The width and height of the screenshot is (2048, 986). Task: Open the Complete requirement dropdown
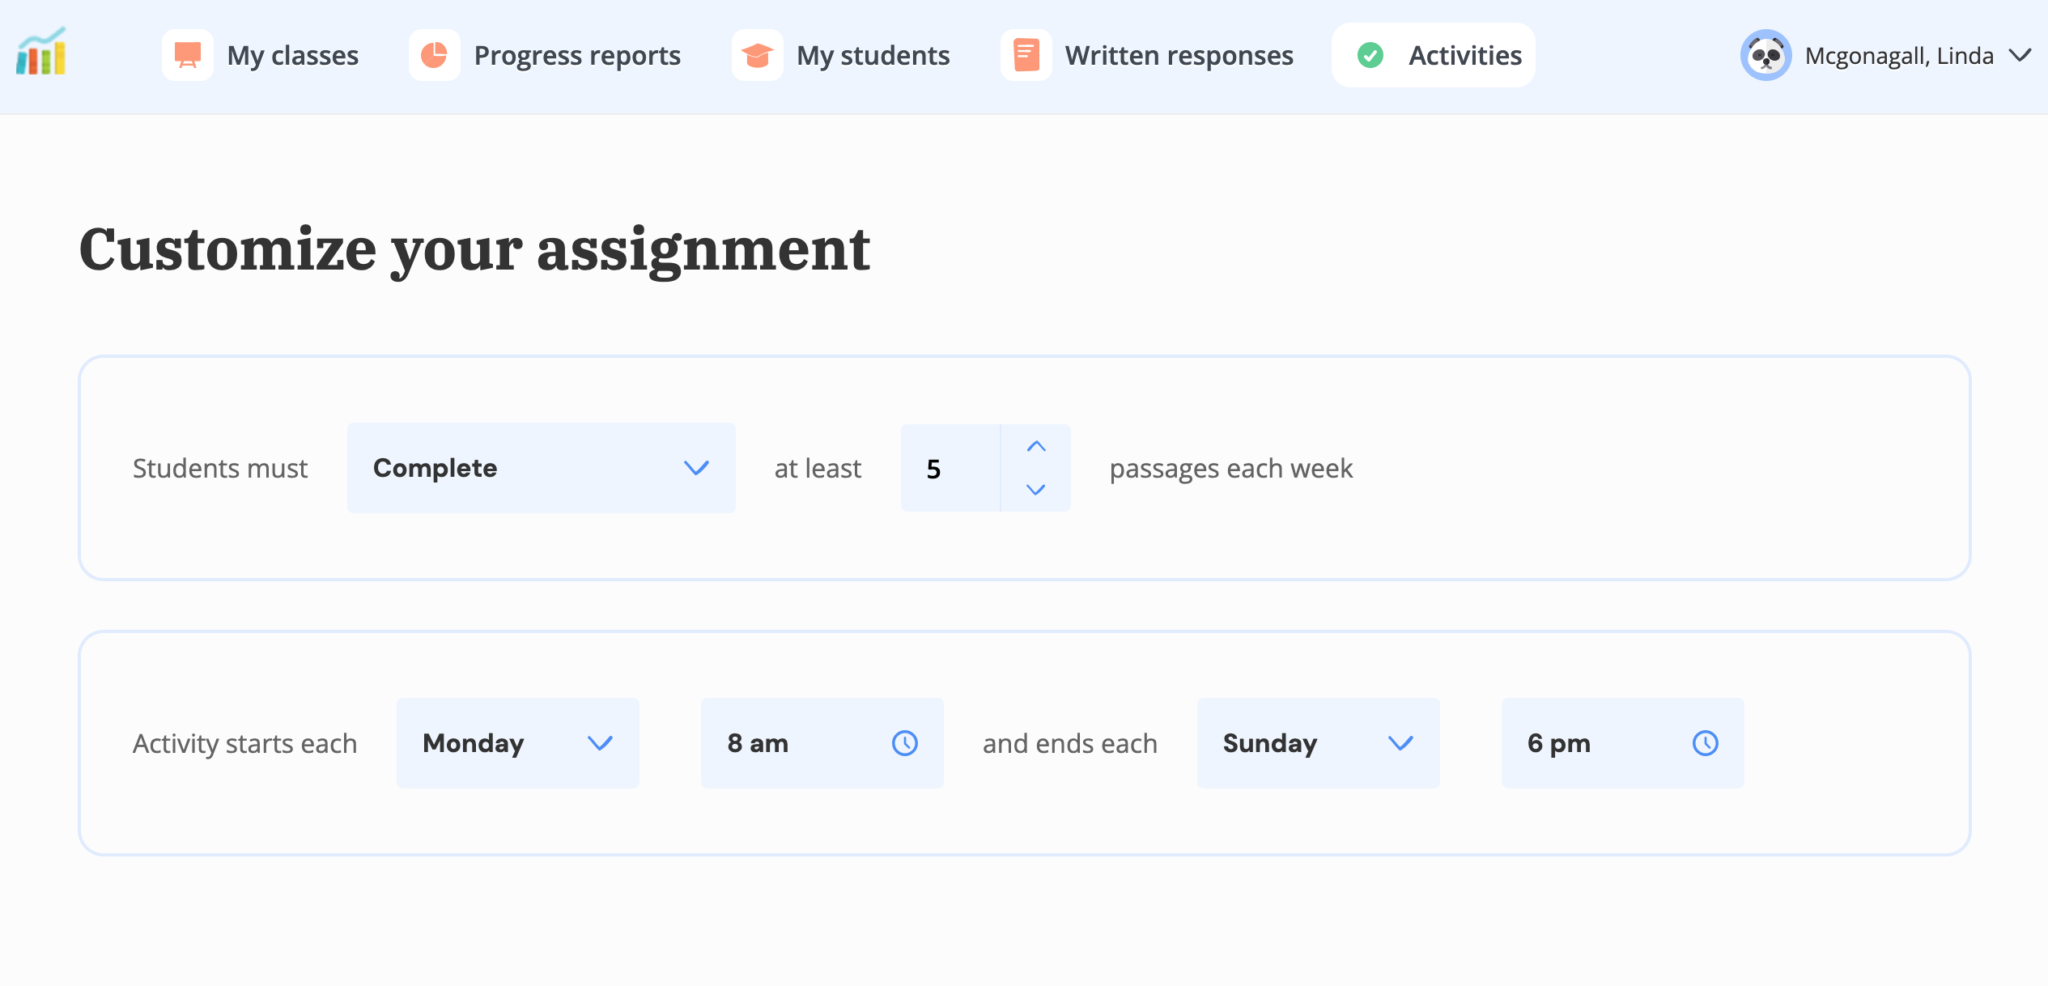(541, 468)
